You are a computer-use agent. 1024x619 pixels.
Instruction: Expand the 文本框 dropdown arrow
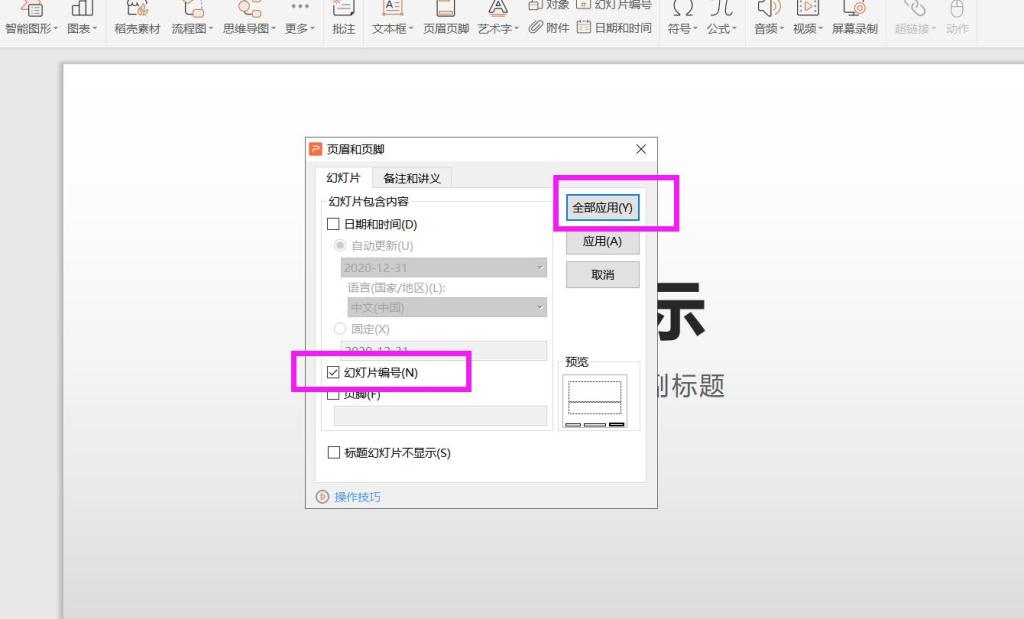(411, 29)
